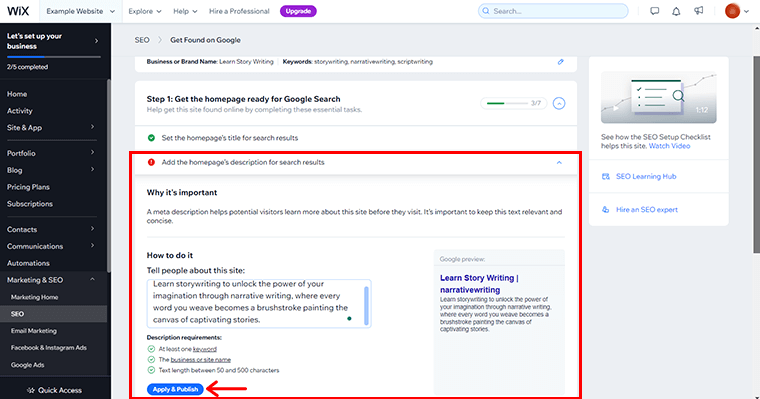The height and width of the screenshot is (399, 760).
Task: Click the Watch Video link
Action: (x=669, y=146)
